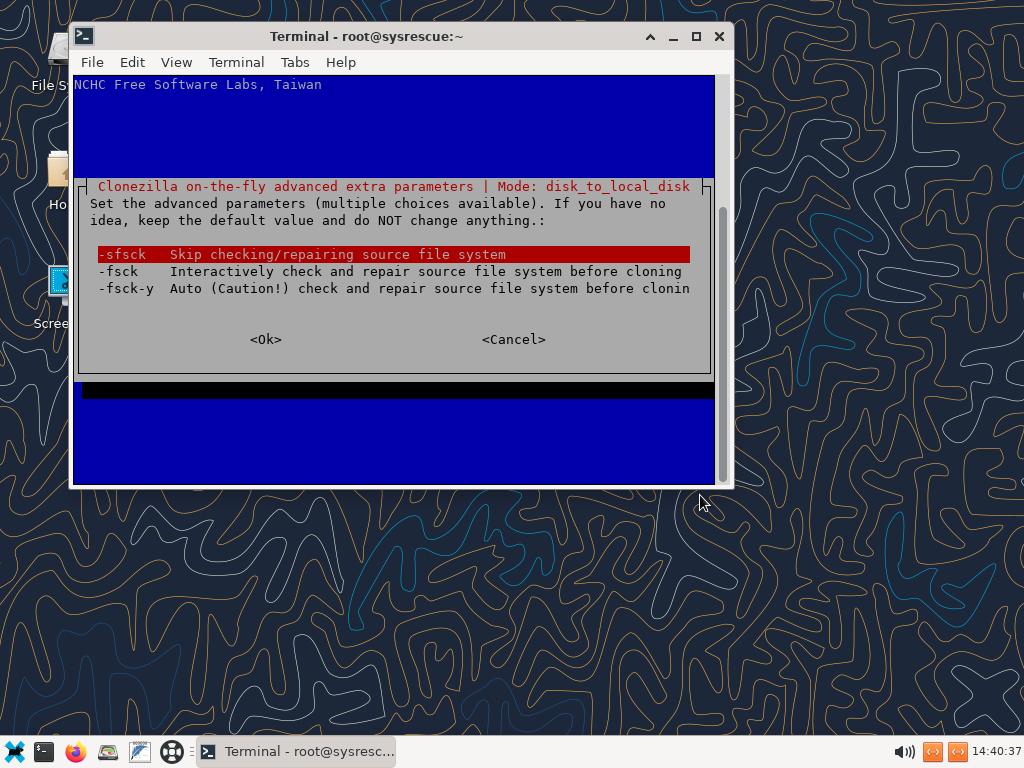Open the File menu
Screen dimensions: 1024x768
click(x=92, y=62)
